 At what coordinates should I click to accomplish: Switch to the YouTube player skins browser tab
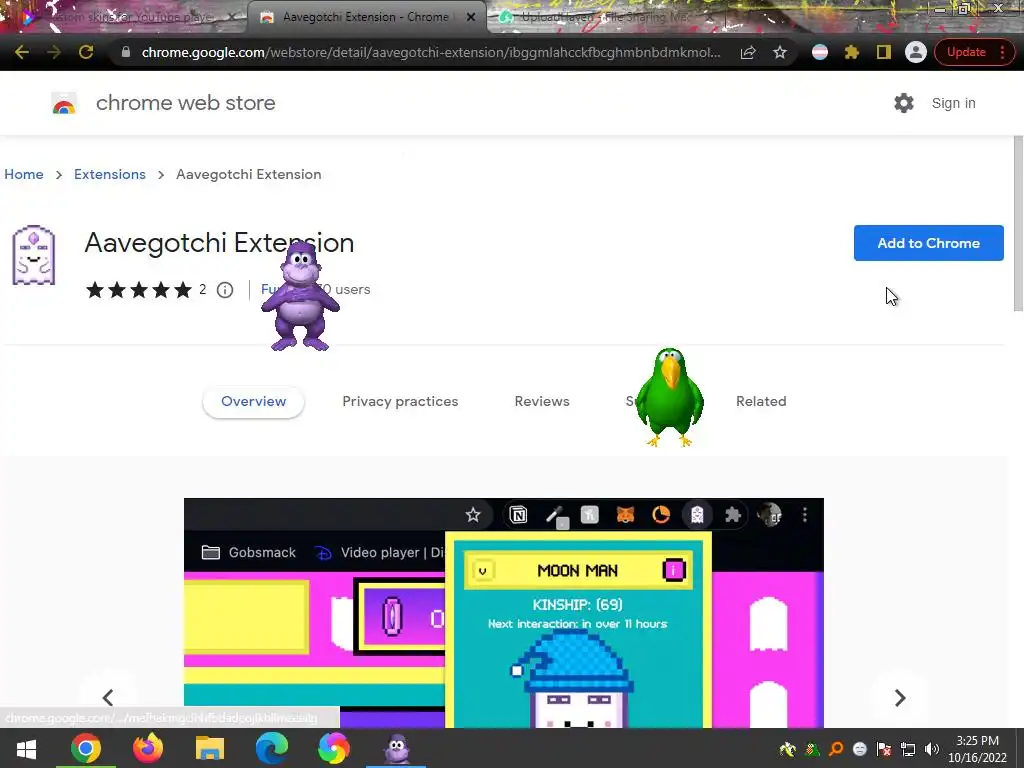[x=131, y=17]
